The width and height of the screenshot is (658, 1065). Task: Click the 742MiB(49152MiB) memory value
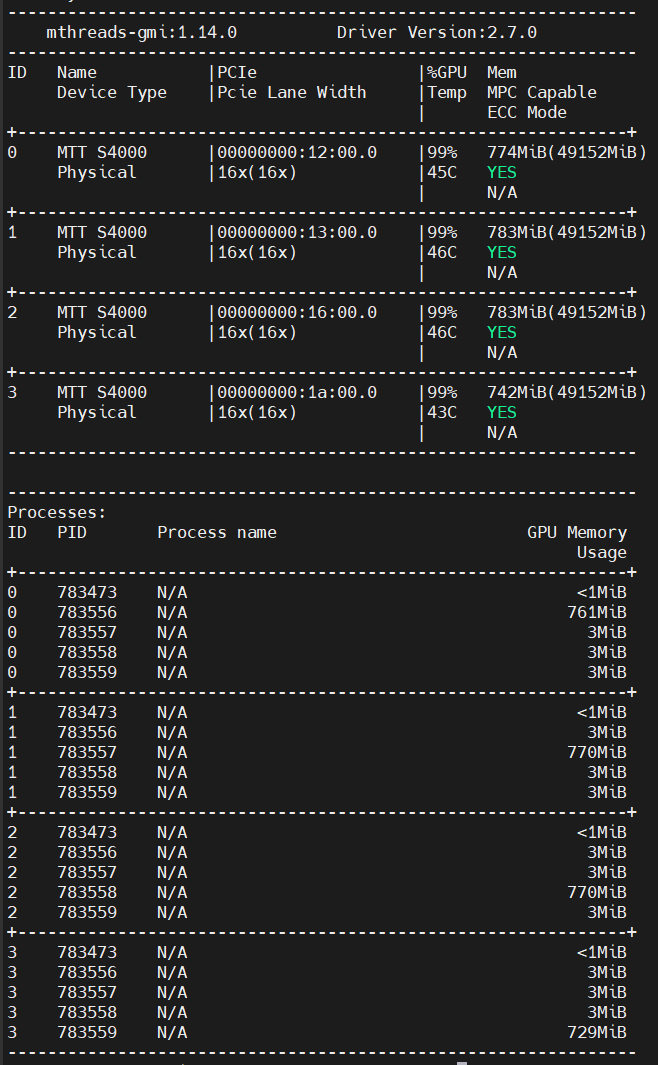coord(566,392)
